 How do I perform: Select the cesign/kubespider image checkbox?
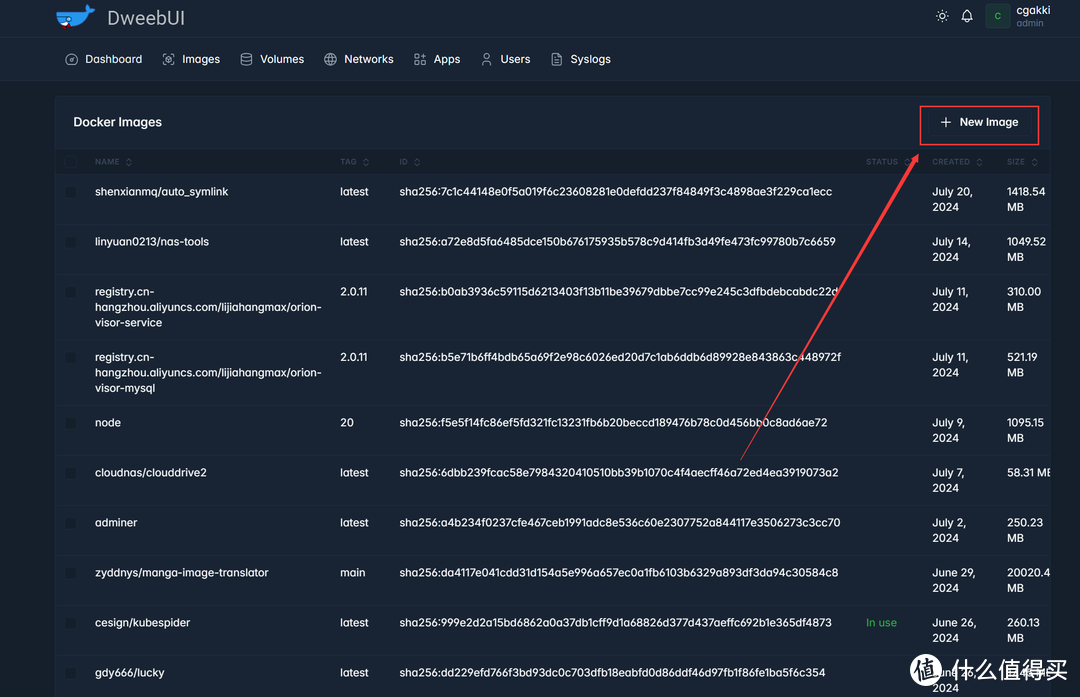pos(70,623)
